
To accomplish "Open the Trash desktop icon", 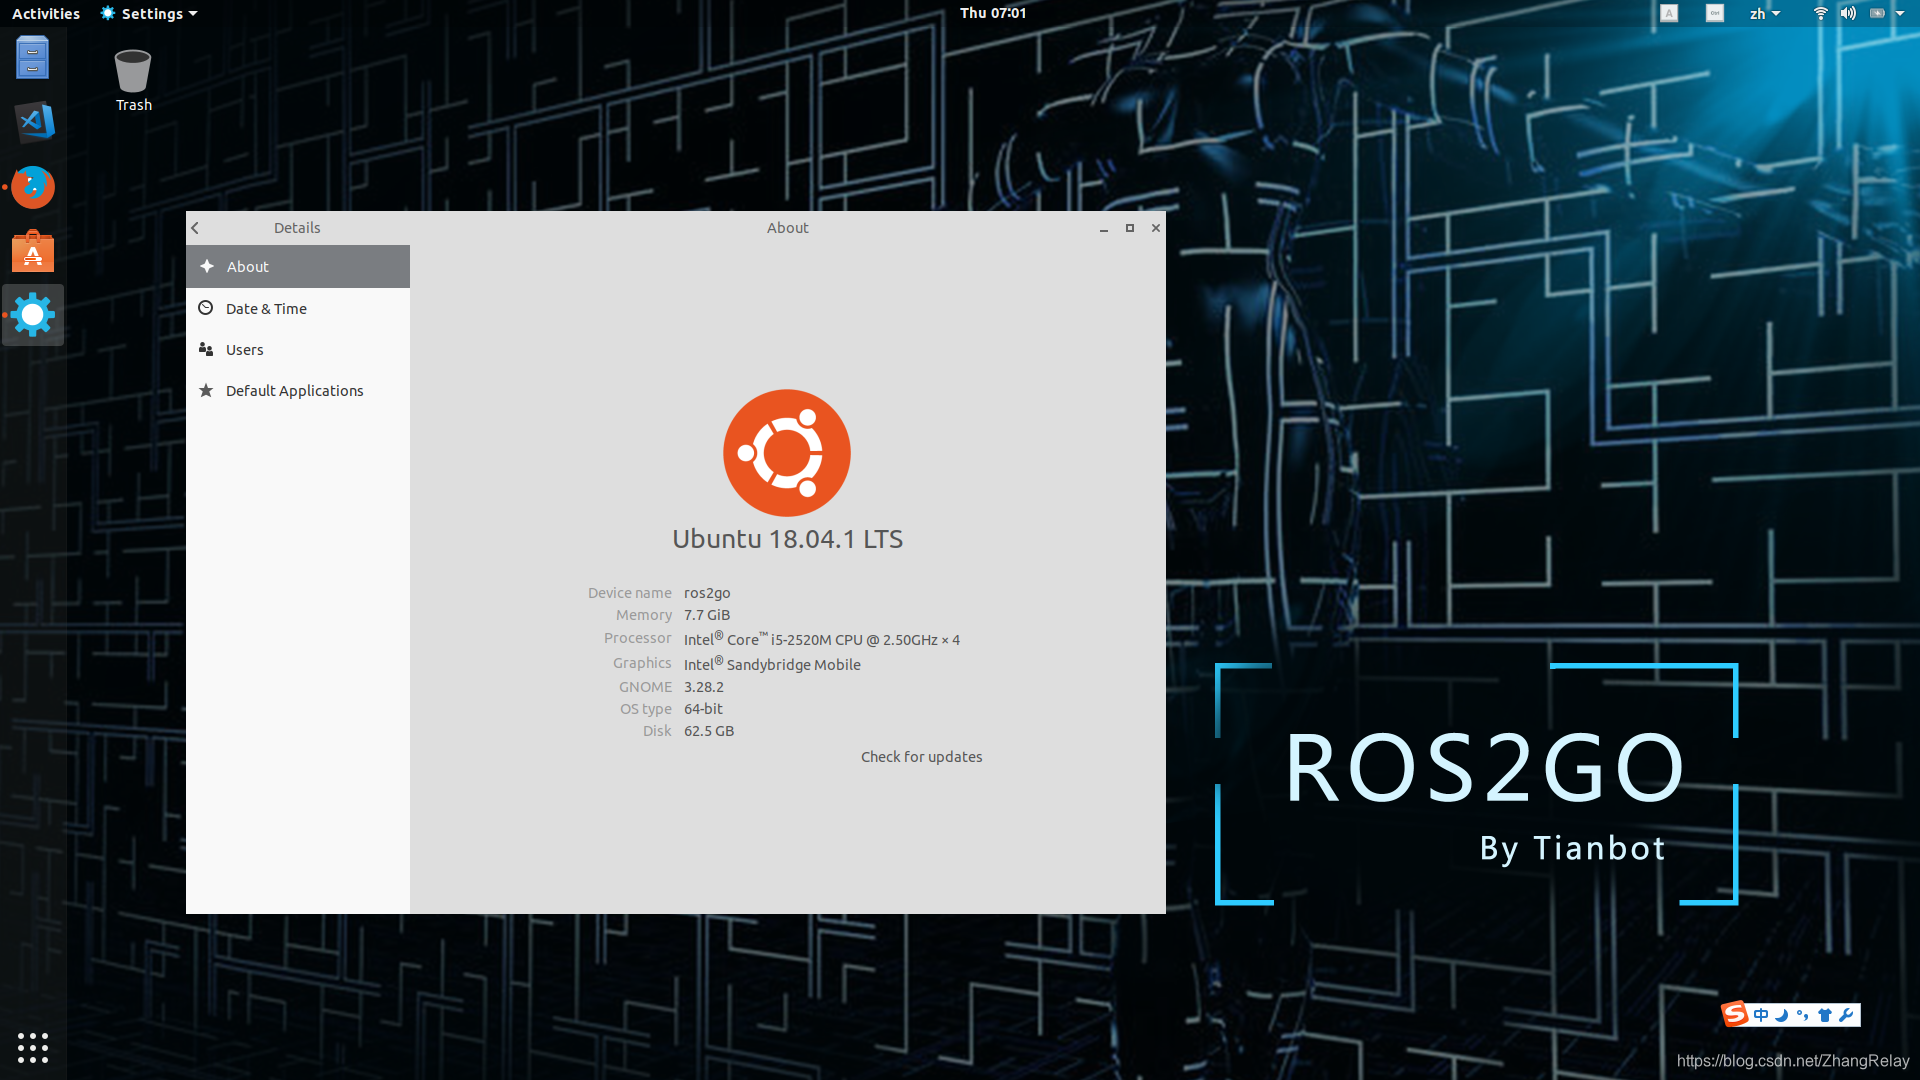I will (133, 80).
